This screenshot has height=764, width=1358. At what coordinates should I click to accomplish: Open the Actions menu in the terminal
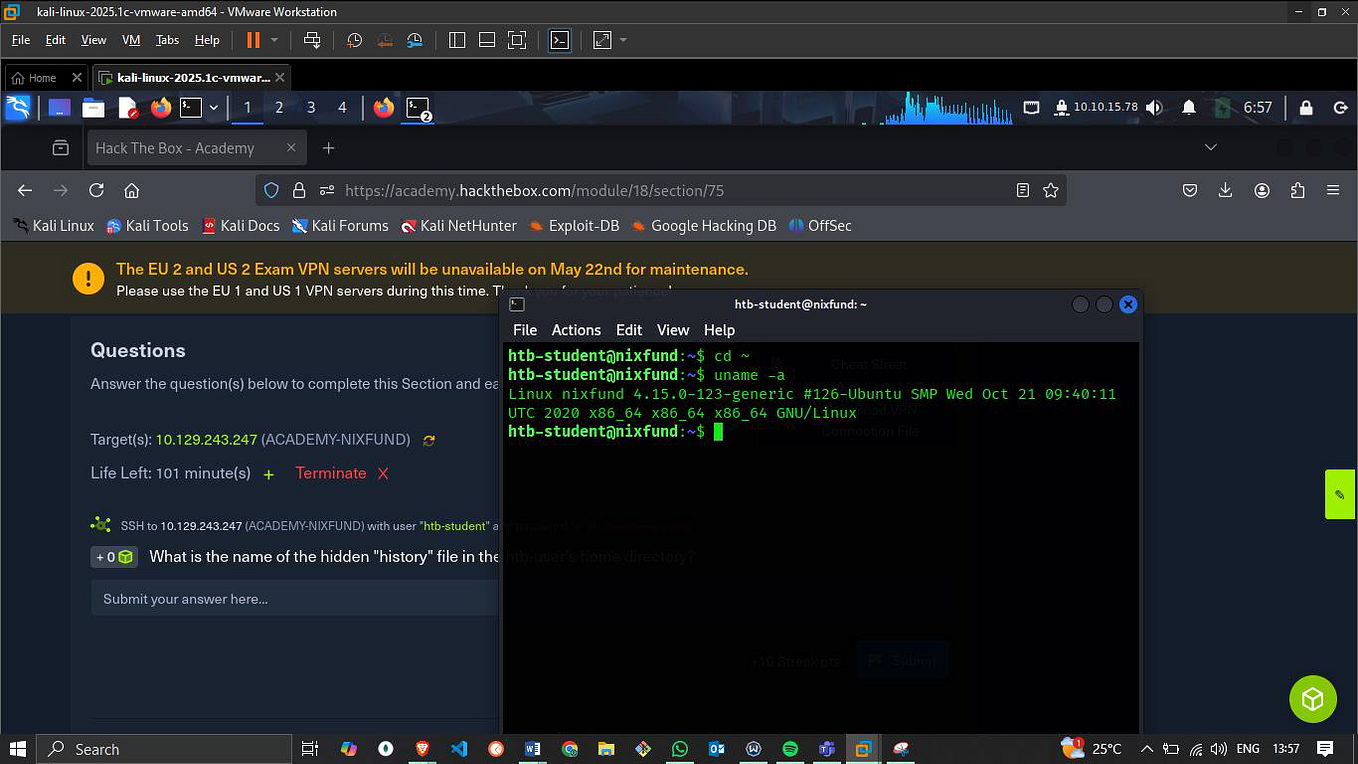[x=576, y=330]
